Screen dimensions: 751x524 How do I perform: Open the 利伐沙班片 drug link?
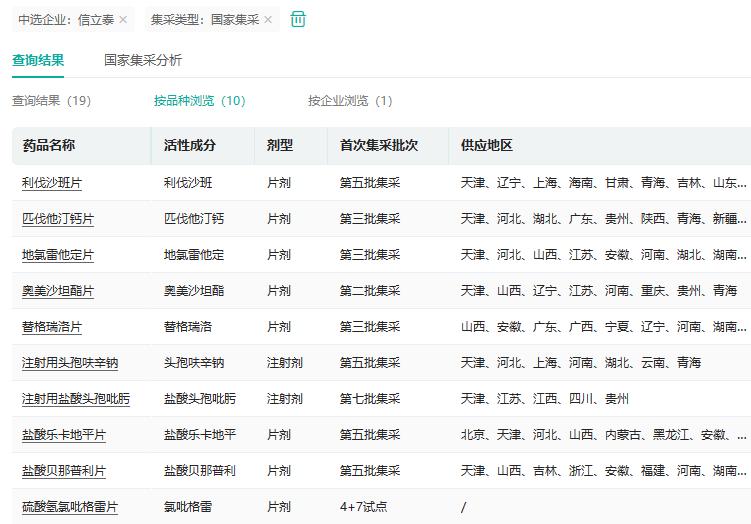click(52, 183)
